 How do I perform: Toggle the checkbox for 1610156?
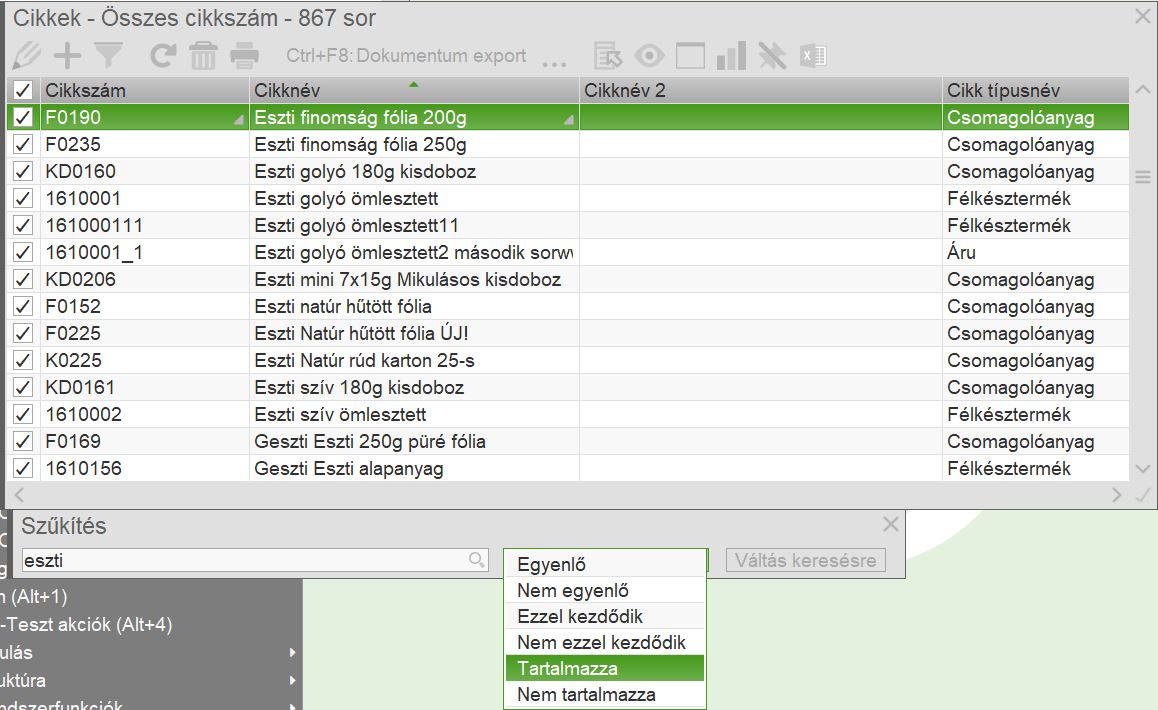coord(23,468)
